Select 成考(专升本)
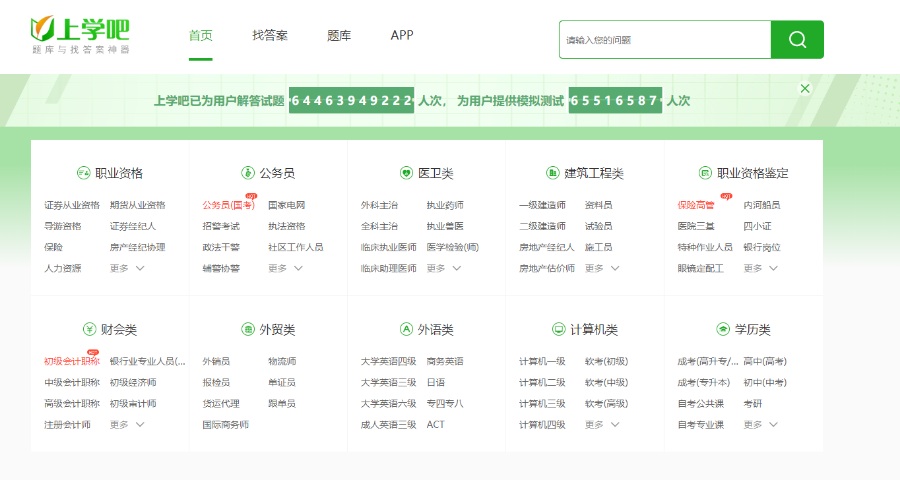Screen dimensions: 900x480 pos(704,382)
